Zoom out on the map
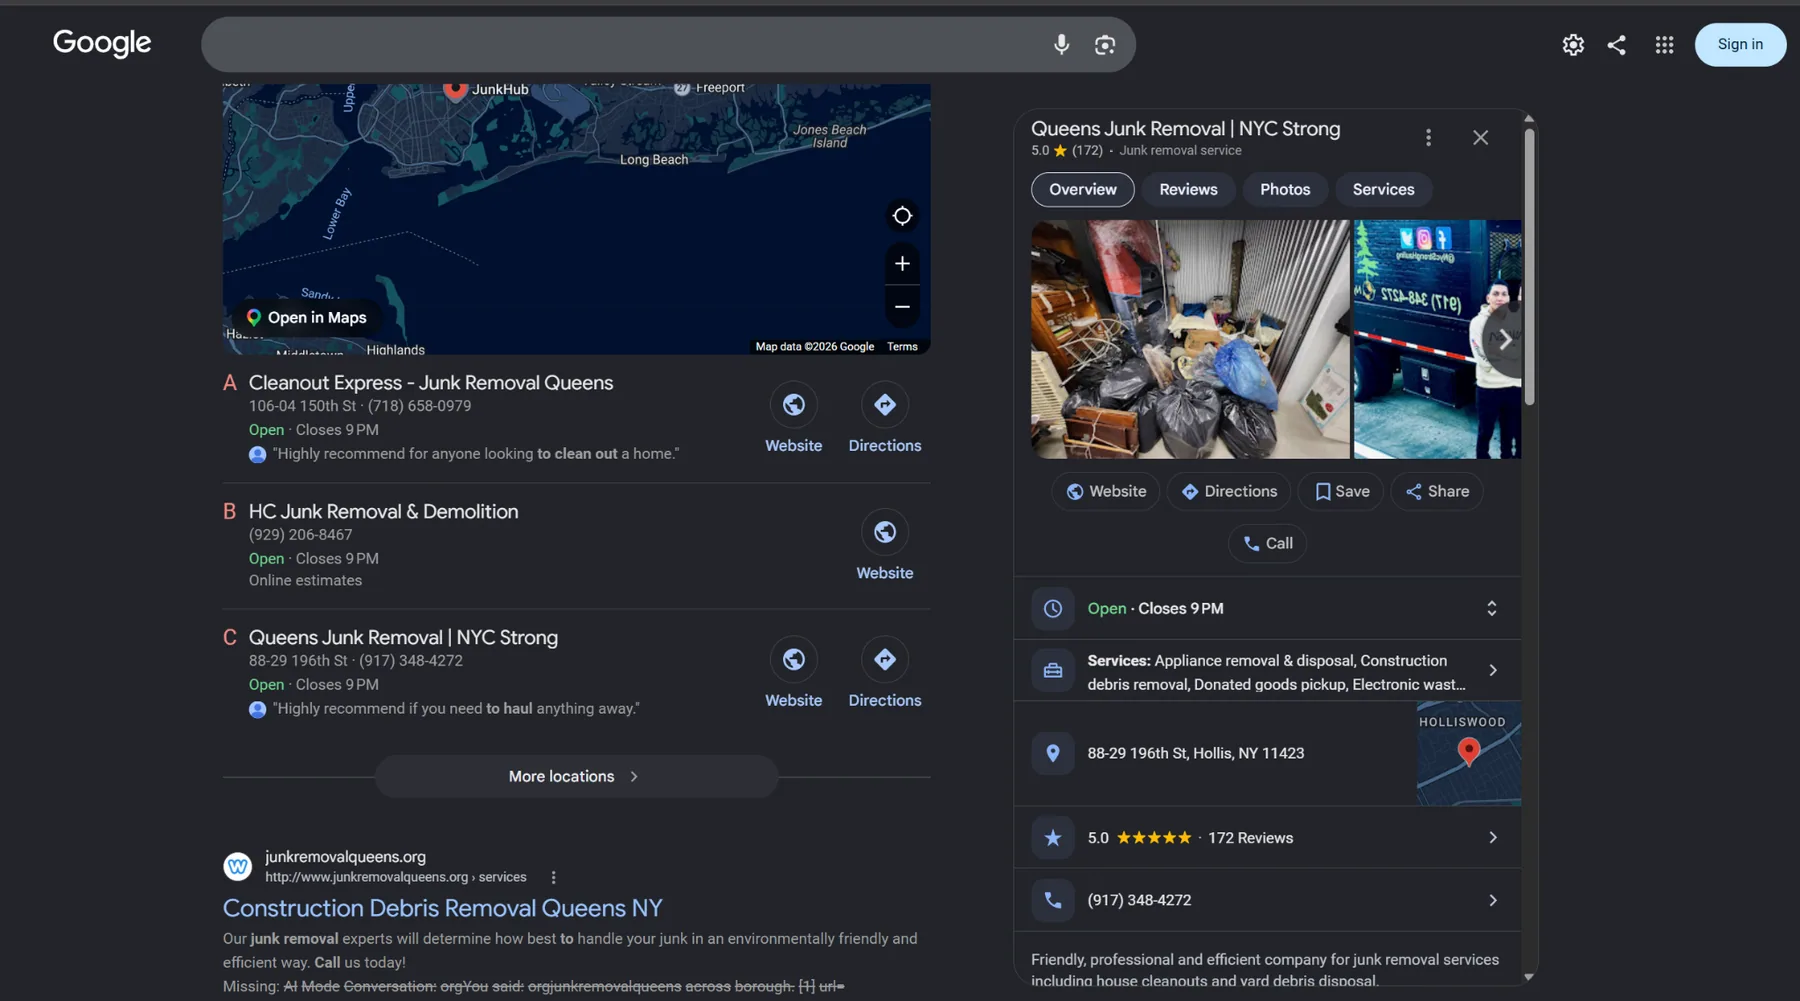The height and width of the screenshot is (1001, 1800). [x=902, y=307]
